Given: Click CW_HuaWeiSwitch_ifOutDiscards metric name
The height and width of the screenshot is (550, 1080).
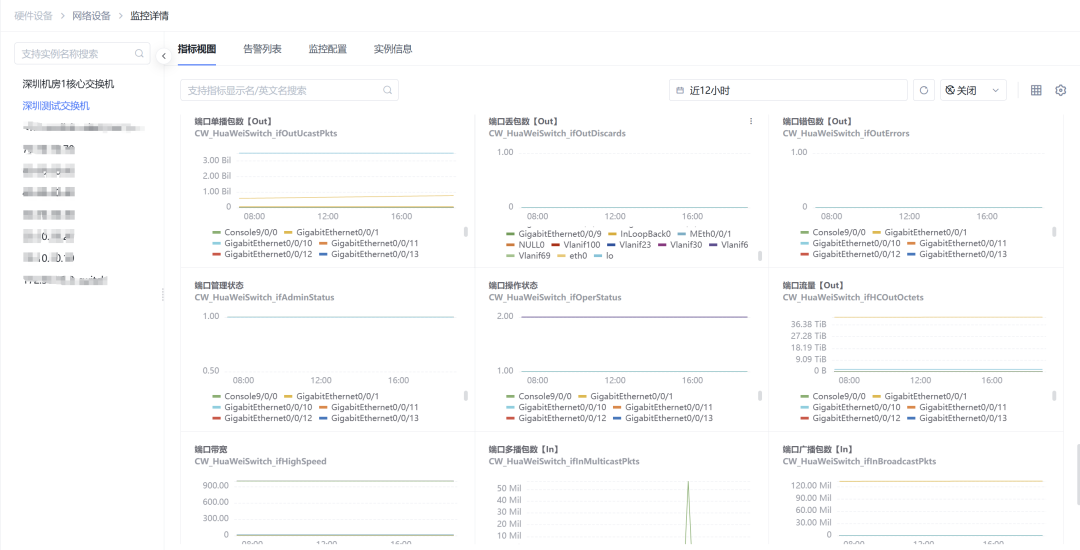Looking at the screenshot, I should coord(557,133).
